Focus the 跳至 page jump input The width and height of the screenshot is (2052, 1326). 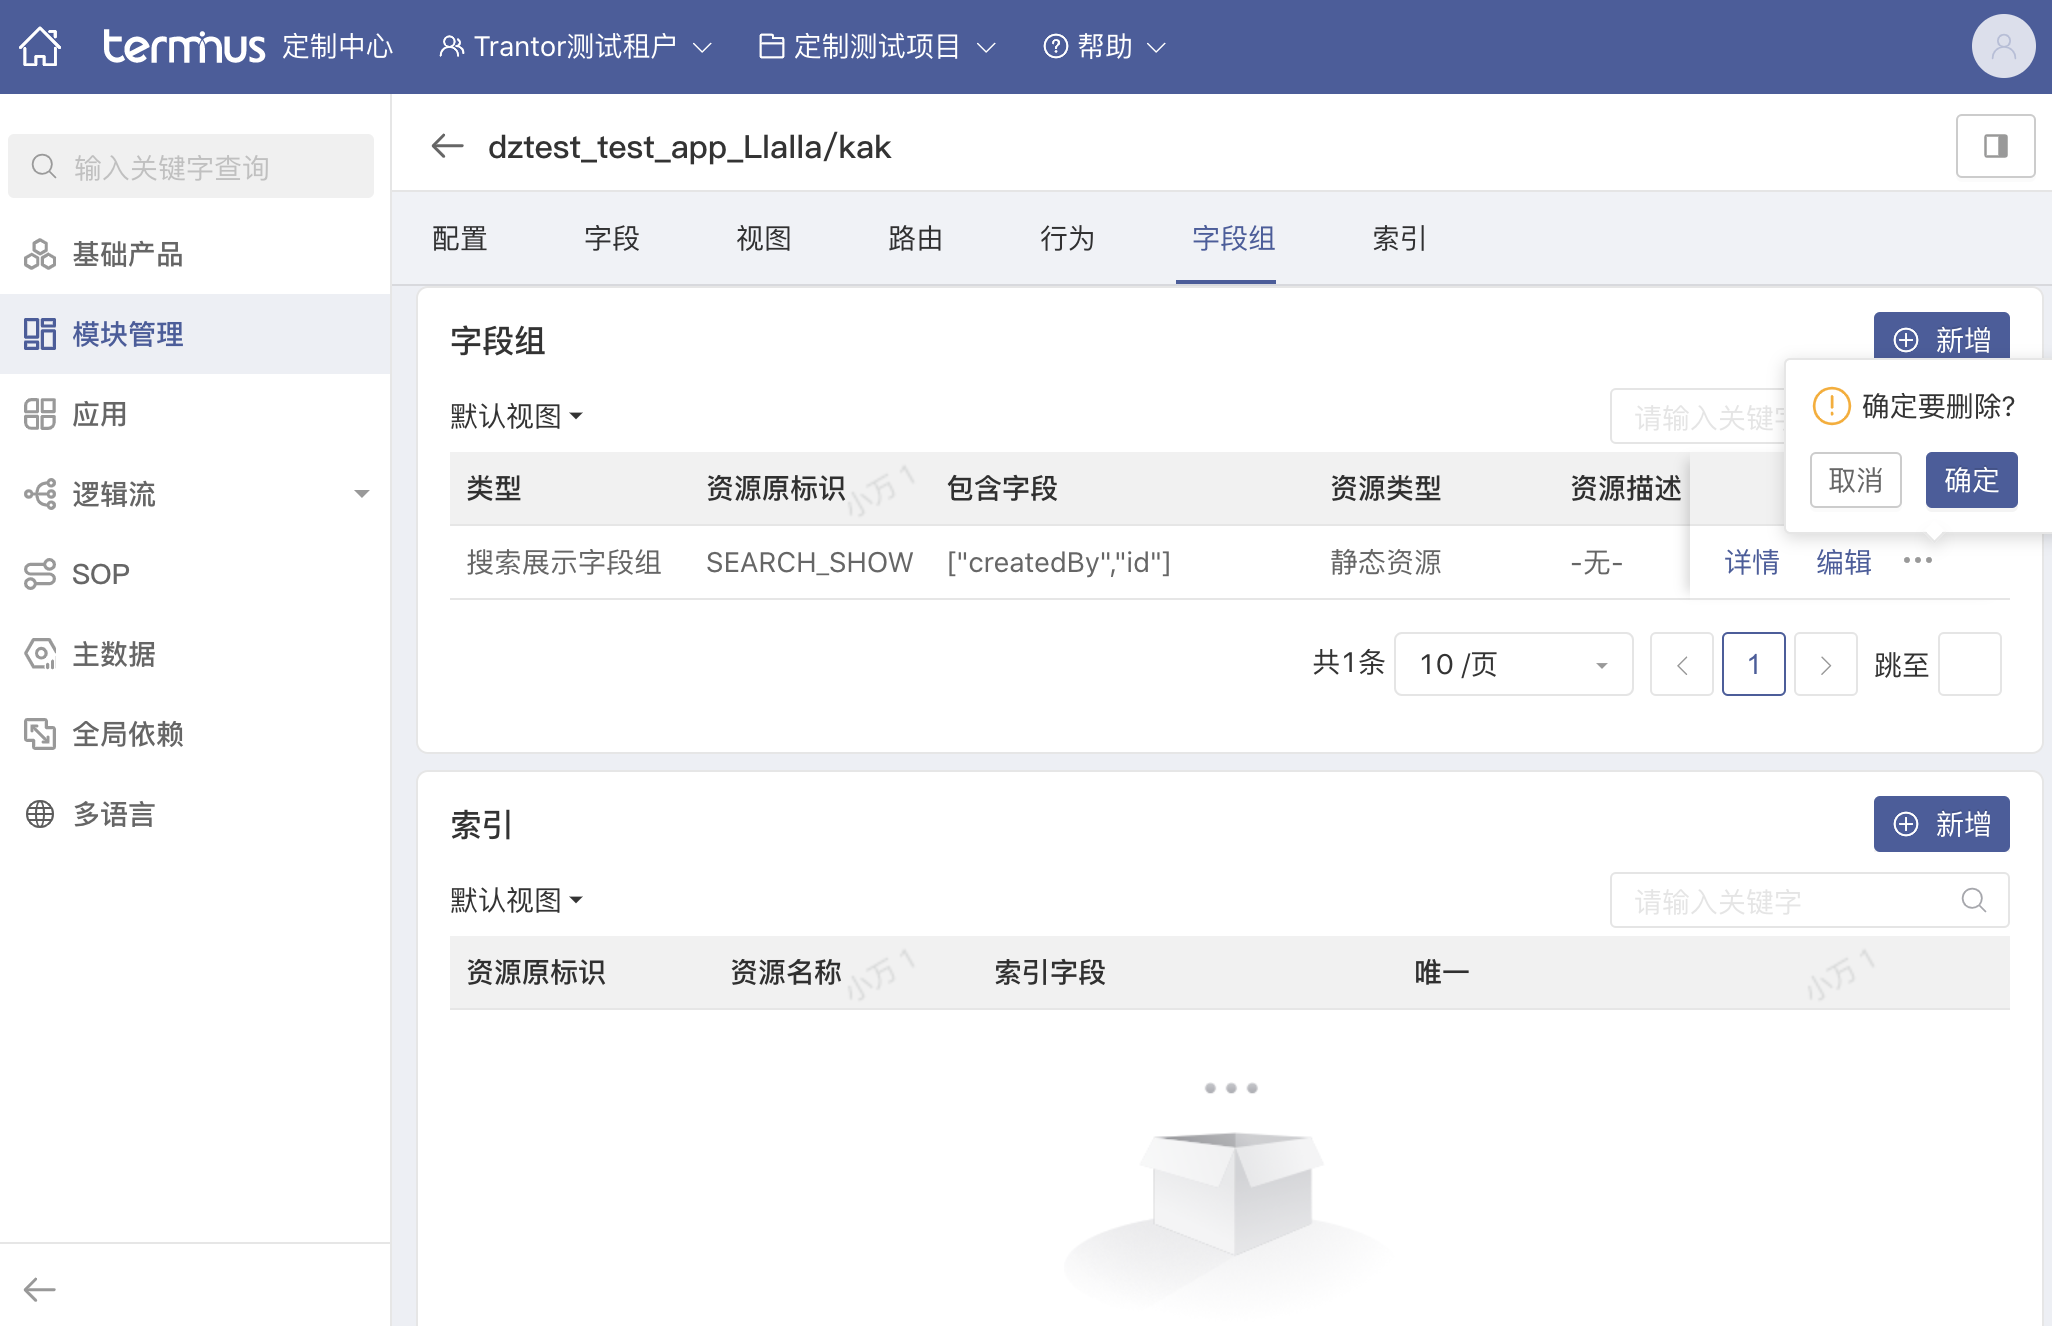click(1970, 664)
